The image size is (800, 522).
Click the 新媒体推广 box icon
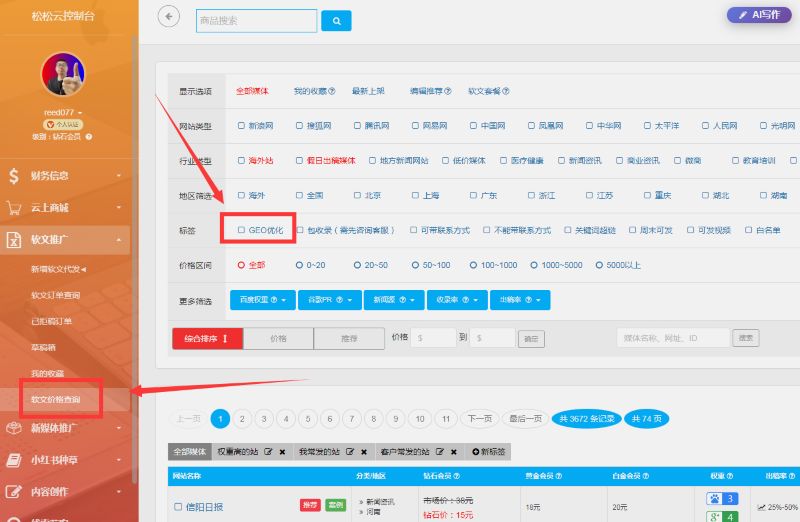point(14,428)
